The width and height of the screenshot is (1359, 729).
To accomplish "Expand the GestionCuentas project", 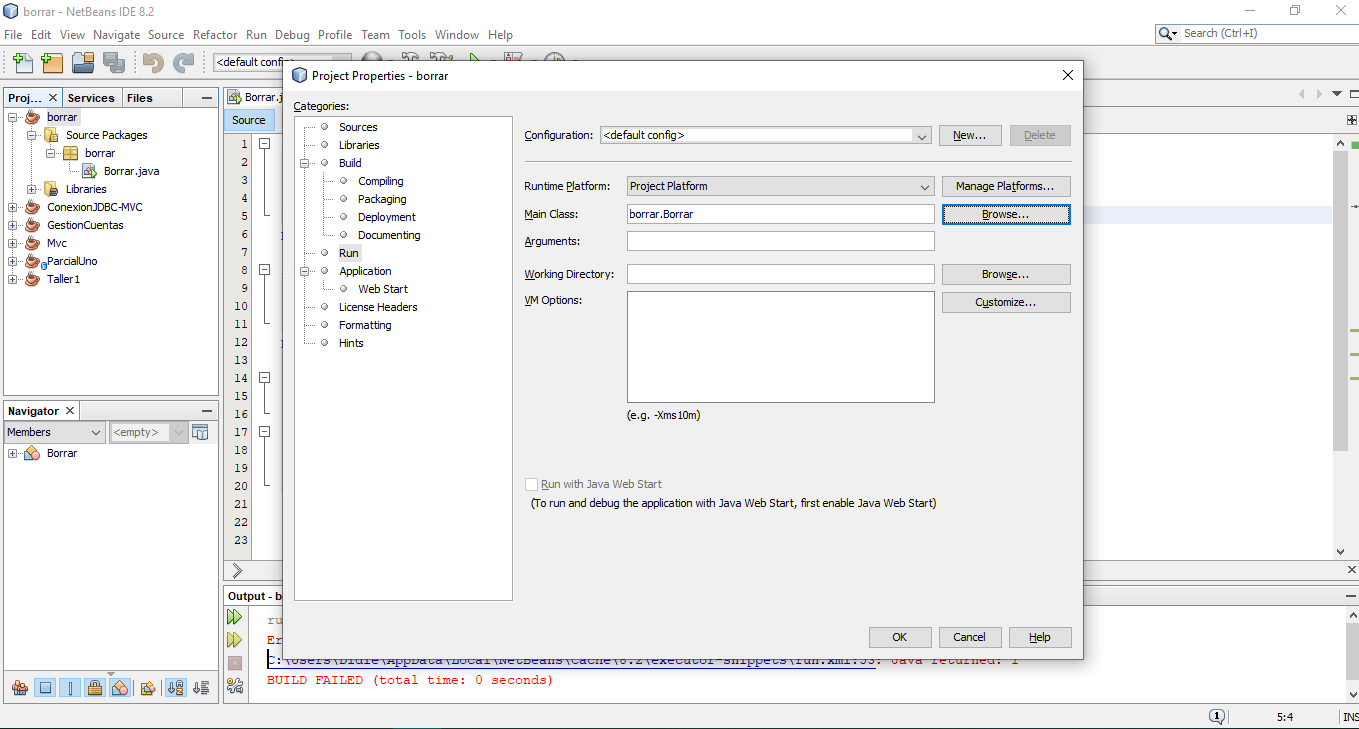I will [x=13, y=225].
